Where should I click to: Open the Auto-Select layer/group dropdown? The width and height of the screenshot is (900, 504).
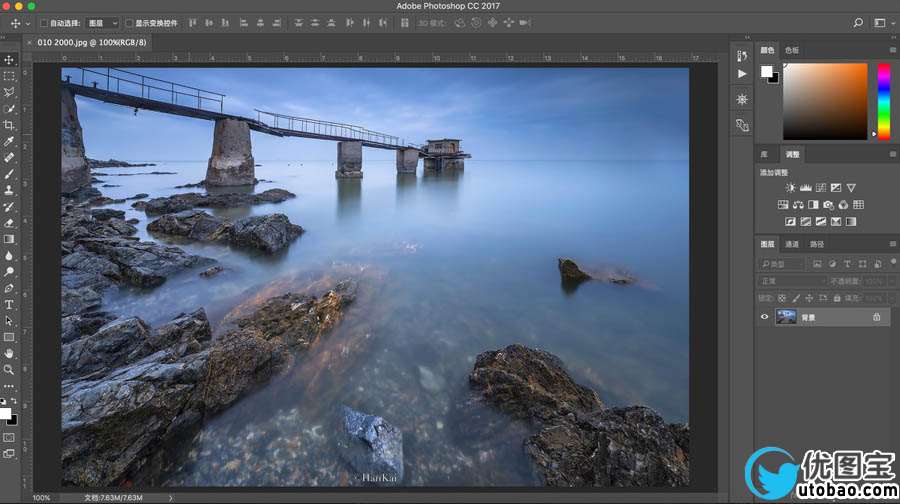click(x=102, y=23)
